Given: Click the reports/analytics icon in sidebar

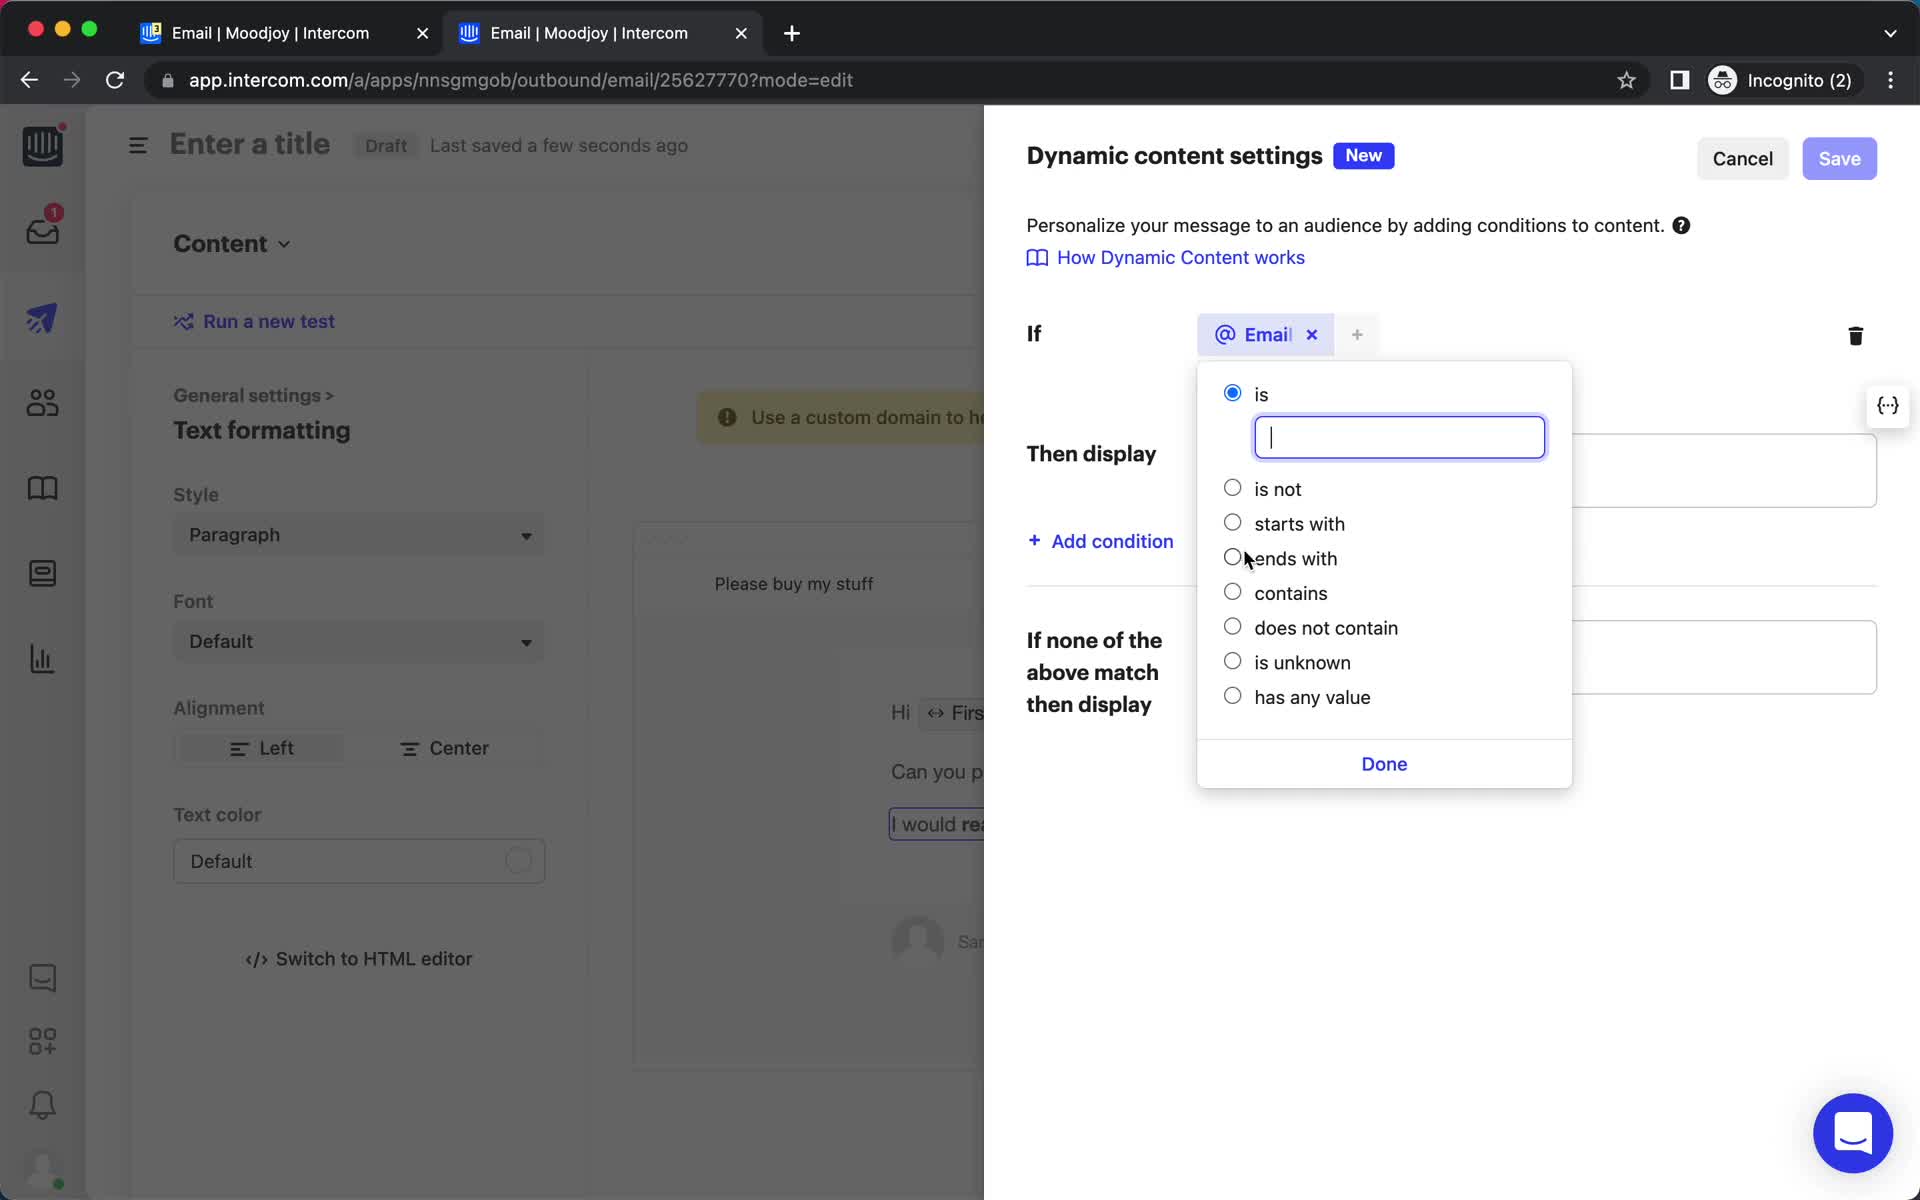Looking at the screenshot, I should pos(41,657).
